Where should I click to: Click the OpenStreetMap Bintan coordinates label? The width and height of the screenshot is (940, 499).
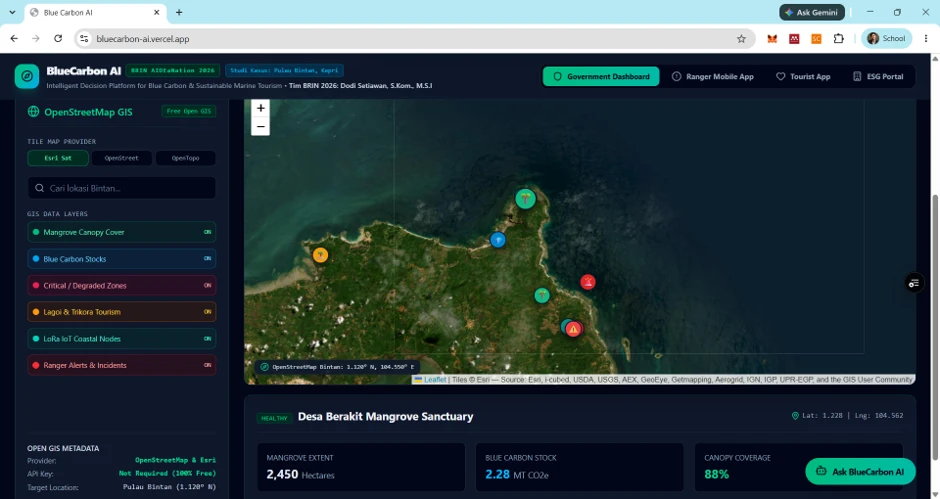[338, 366]
